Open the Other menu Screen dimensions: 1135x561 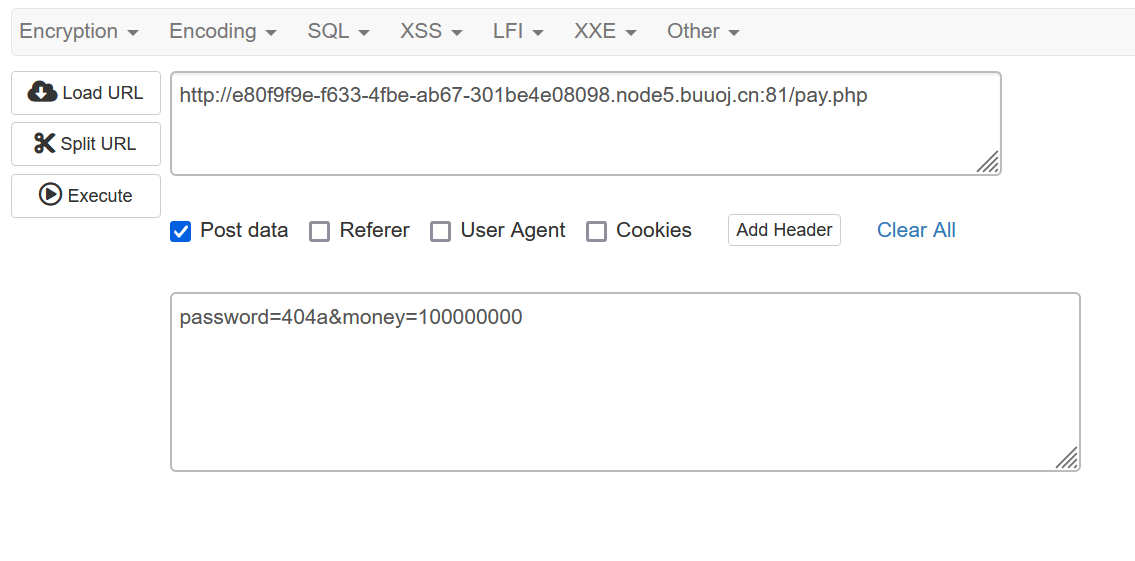click(704, 32)
